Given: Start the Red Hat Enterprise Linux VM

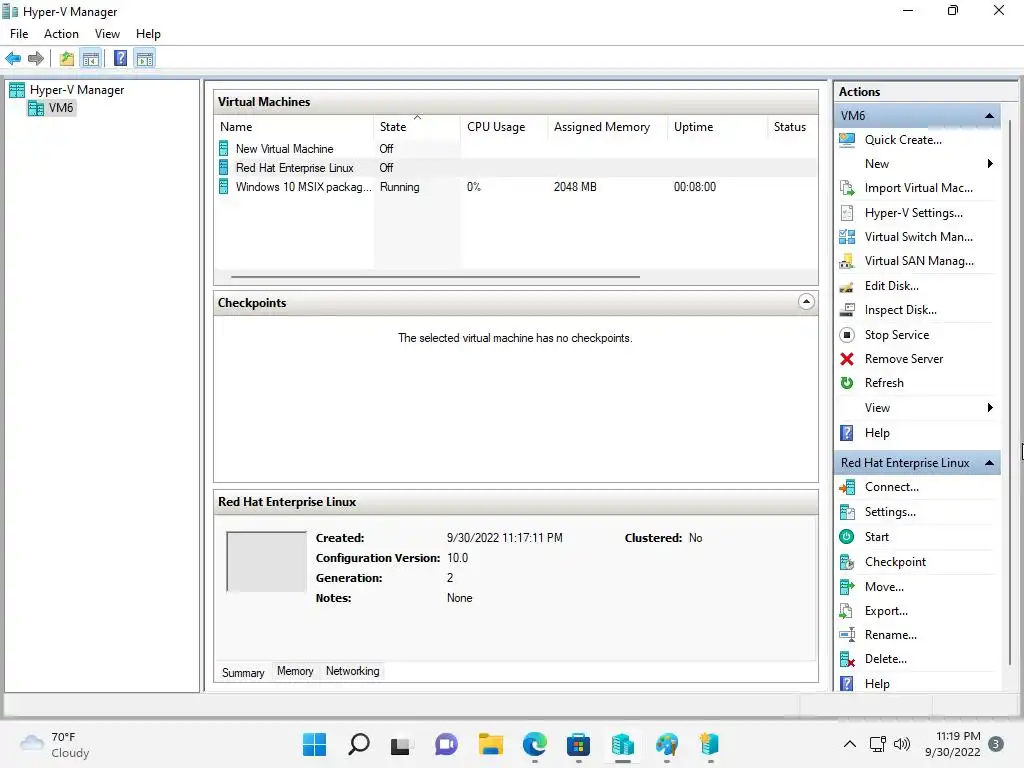Looking at the screenshot, I should coord(876,537).
